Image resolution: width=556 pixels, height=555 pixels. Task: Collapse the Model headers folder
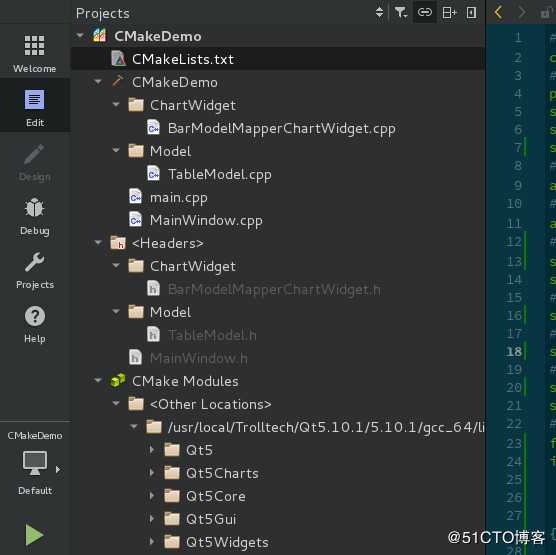point(116,311)
